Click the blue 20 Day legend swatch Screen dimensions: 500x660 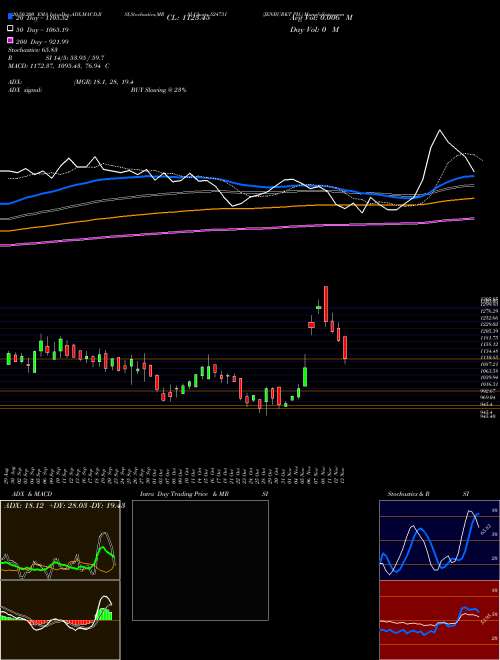[10, 17]
